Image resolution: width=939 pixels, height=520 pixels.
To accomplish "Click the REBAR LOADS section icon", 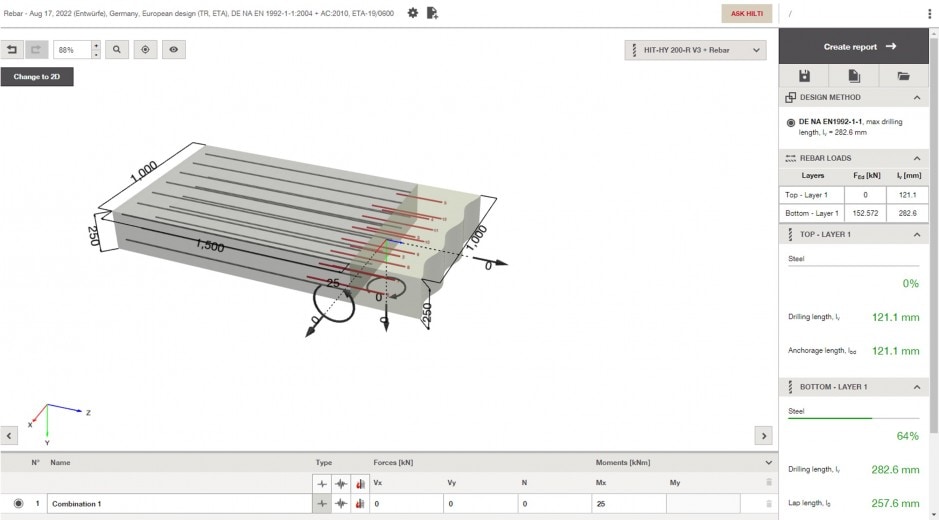I will (790, 158).
